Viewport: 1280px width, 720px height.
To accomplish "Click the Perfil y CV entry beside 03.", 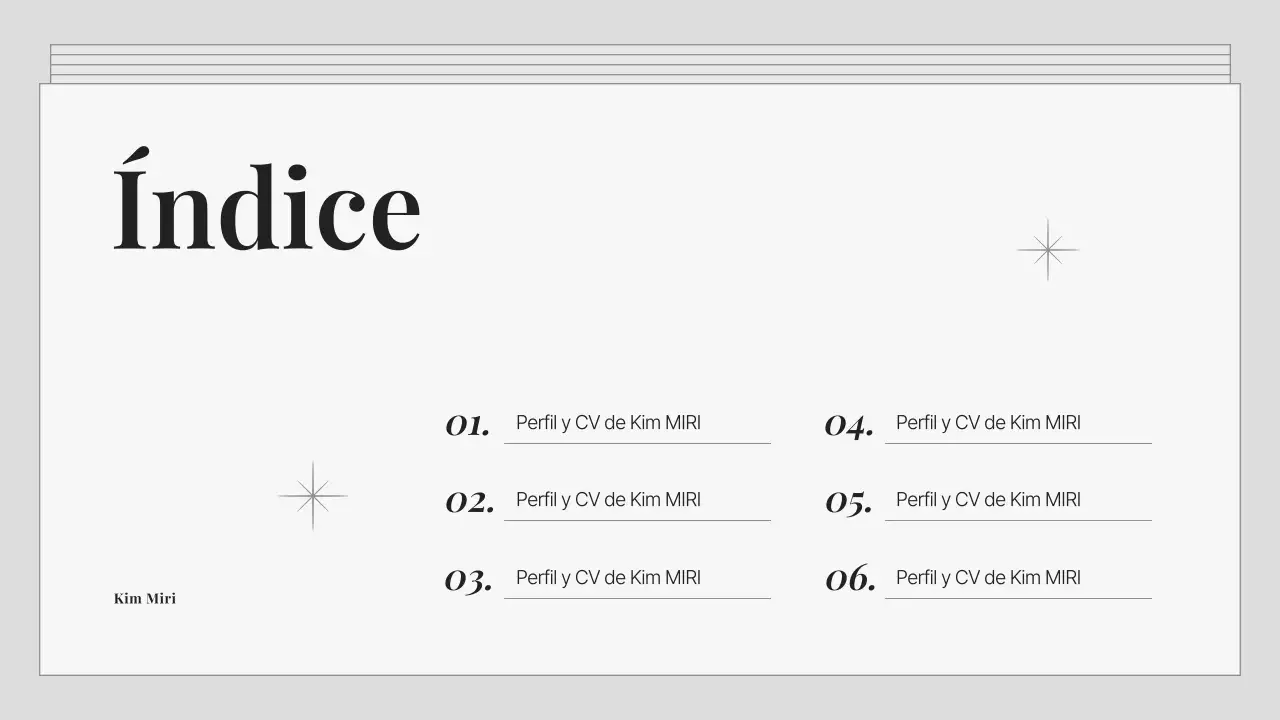I will point(608,578).
